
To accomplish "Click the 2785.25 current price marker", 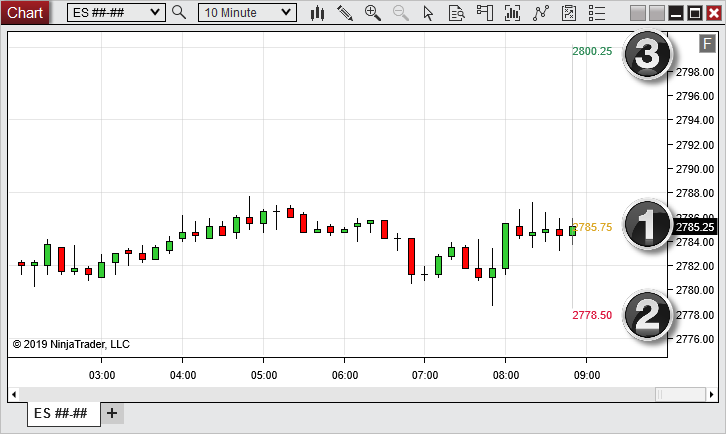I will [x=694, y=227].
